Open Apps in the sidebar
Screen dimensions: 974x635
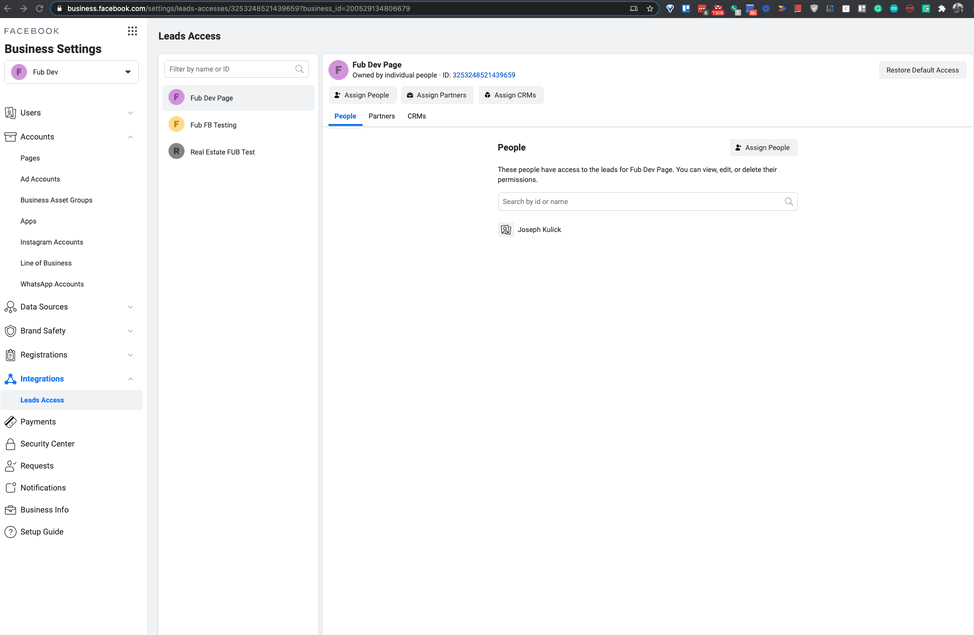(x=28, y=221)
